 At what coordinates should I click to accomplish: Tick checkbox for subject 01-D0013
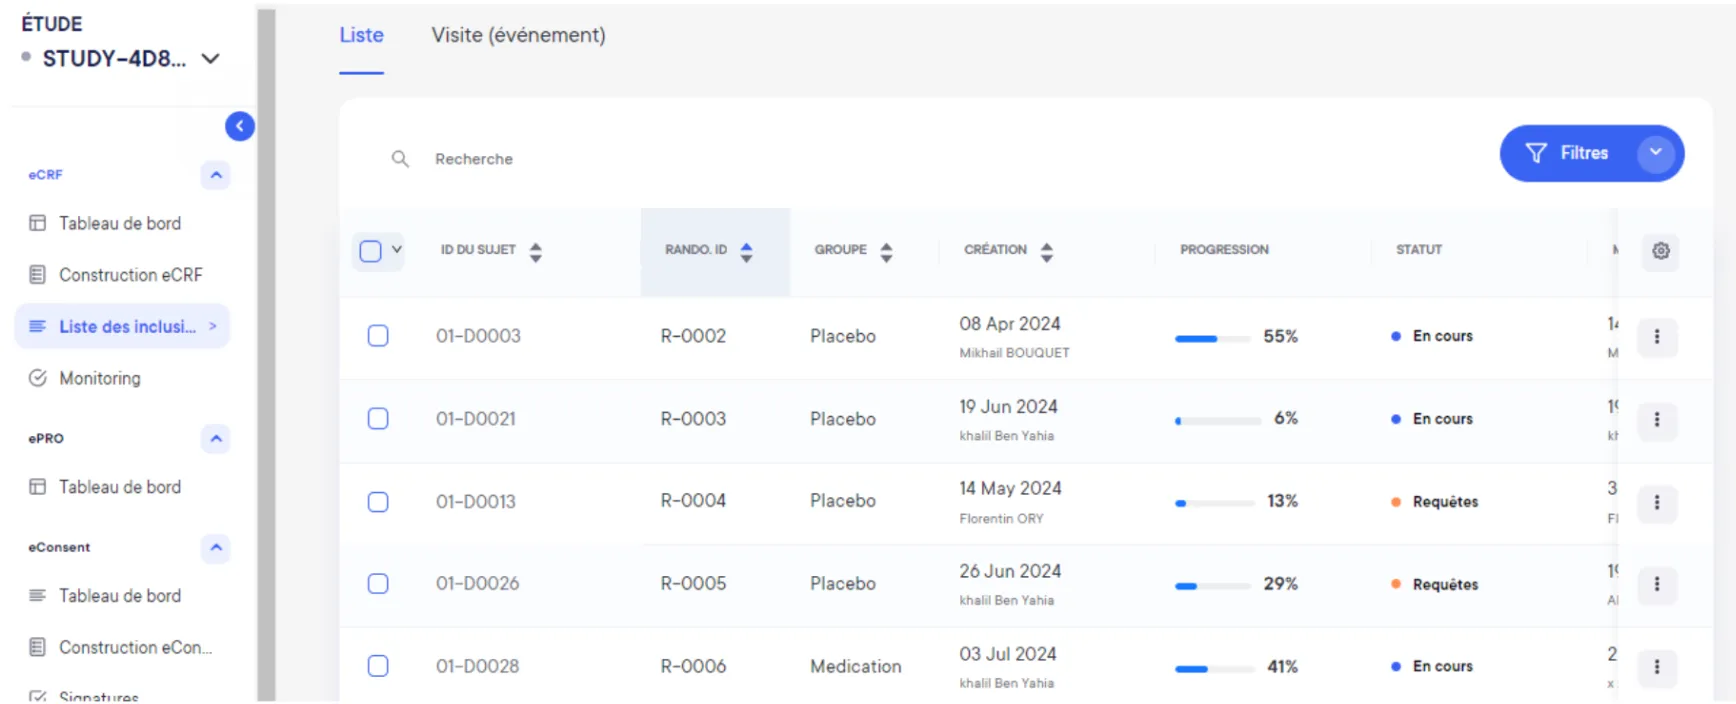pos(378,502)
